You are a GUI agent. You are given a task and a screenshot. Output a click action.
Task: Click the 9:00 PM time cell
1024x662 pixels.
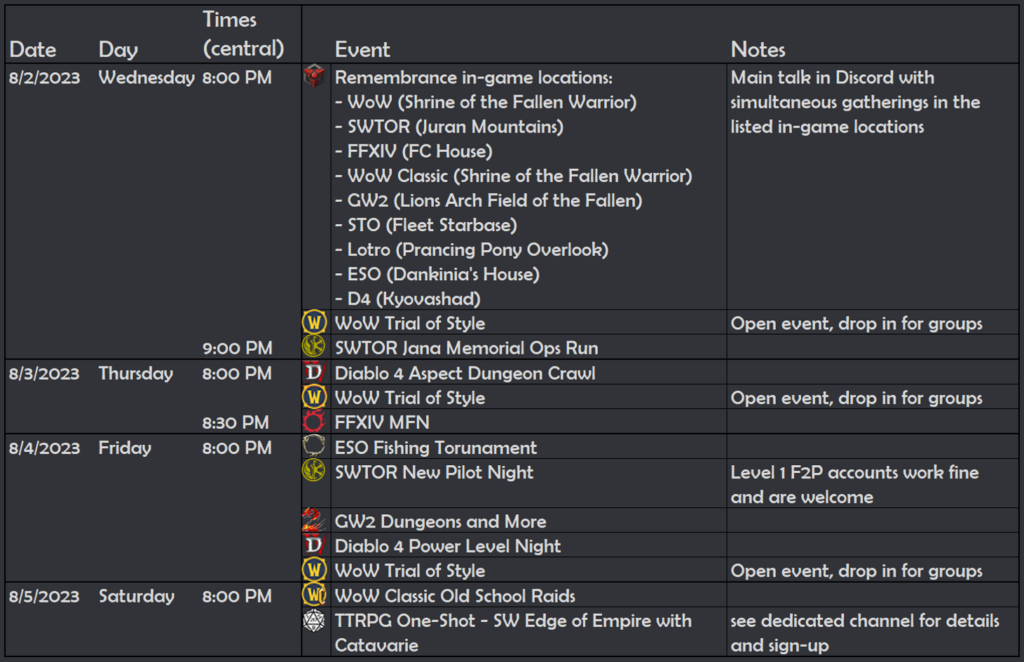(237, 348)
